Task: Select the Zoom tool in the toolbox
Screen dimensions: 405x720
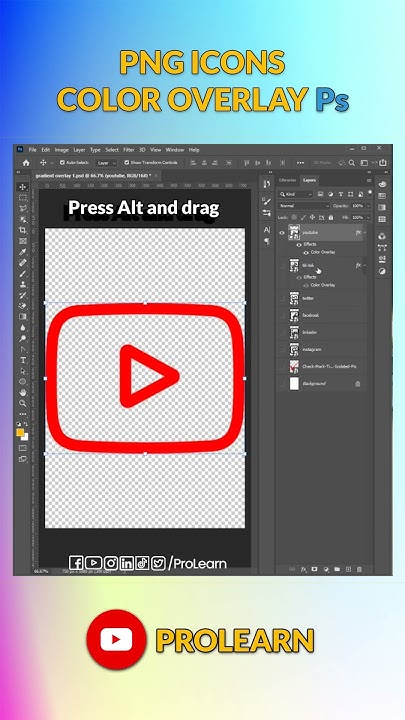Action: [x=22, y=403]
